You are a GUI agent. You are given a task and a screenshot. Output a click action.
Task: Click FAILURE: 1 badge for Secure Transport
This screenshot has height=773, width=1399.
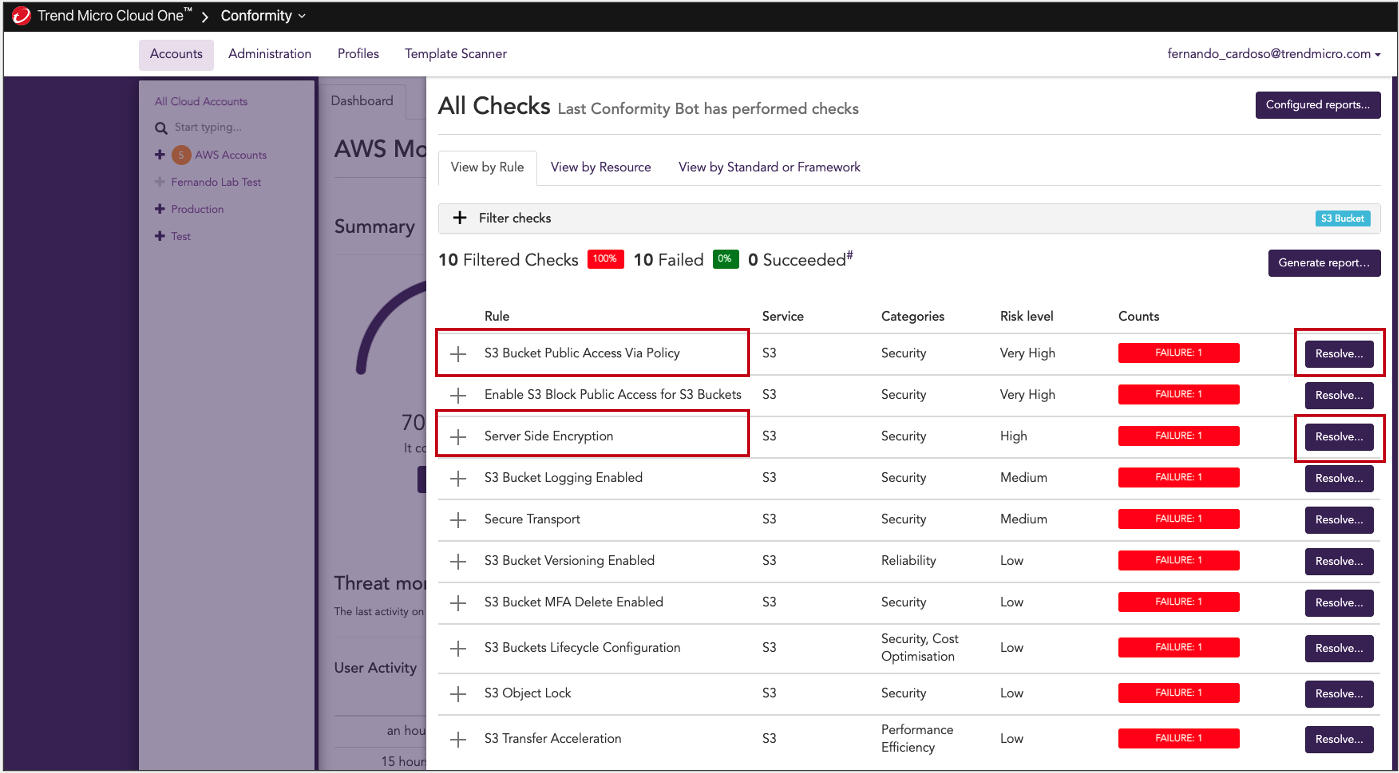point(1179,519)
